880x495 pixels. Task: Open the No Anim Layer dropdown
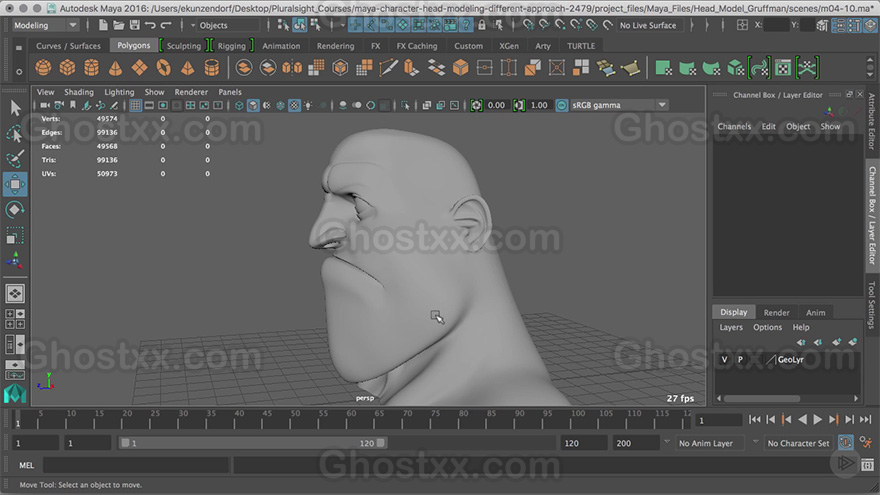710,443
